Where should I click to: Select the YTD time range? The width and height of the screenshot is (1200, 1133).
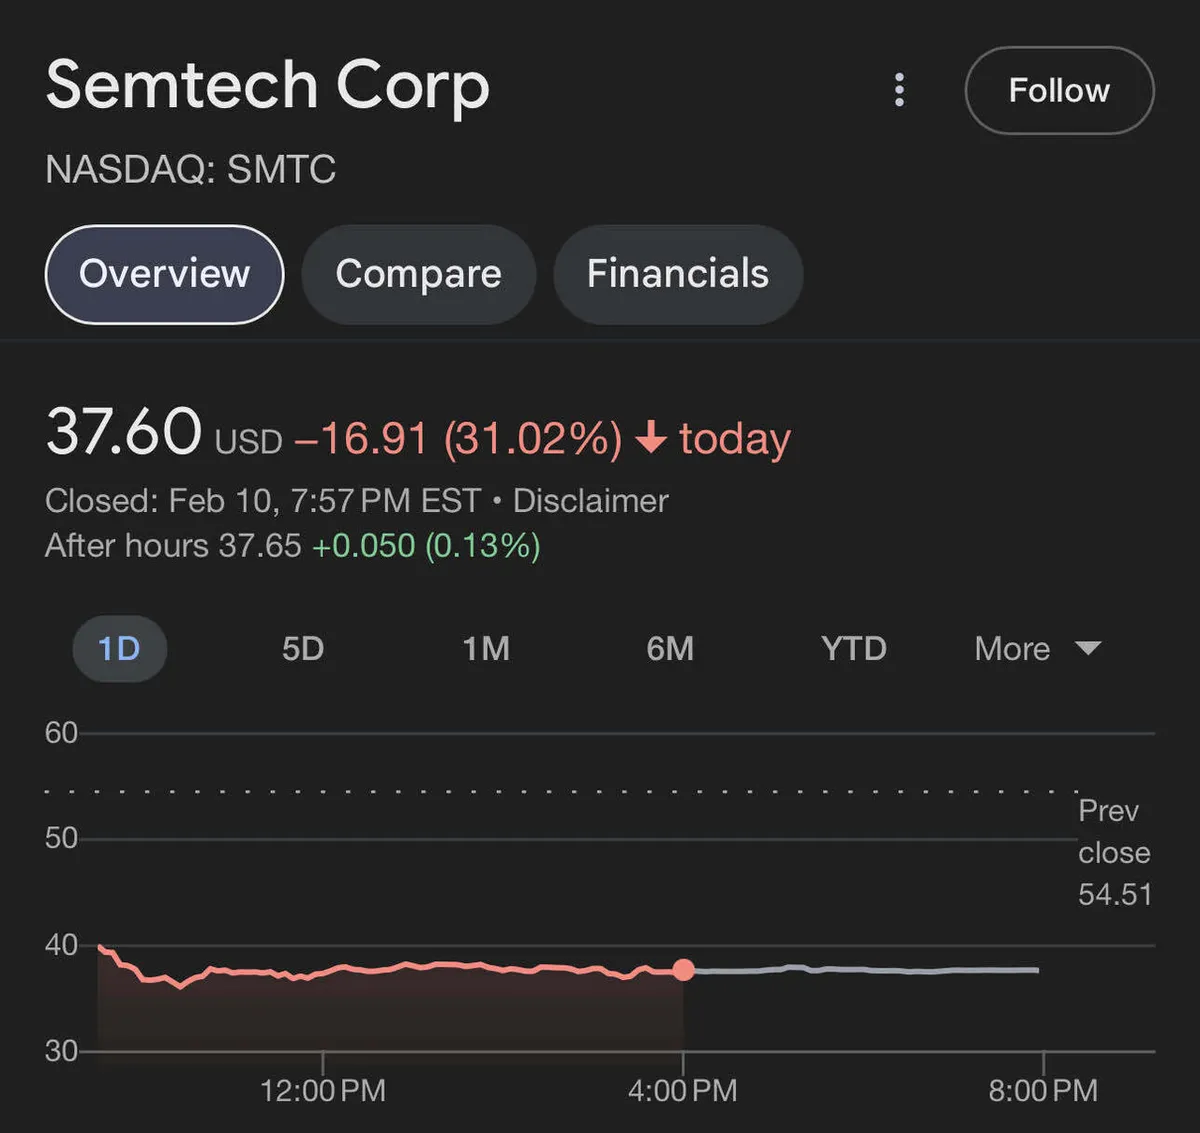pos(853,649)
